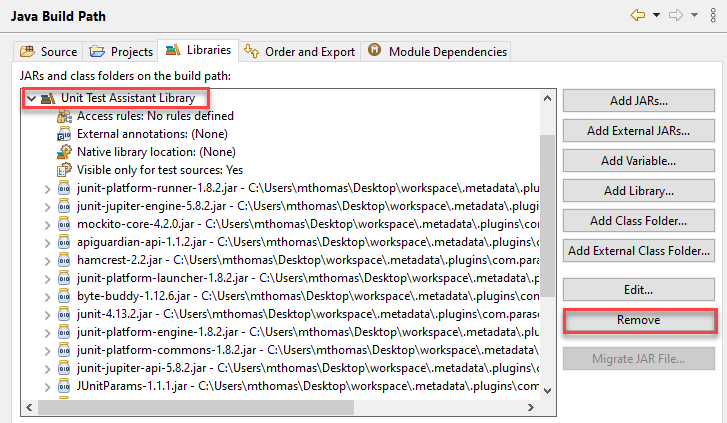The height and width of the screenshot is (423, 727).
Task: Expand JUnitParams-1.1.1.jar node
Action: [x=47, y=388]
